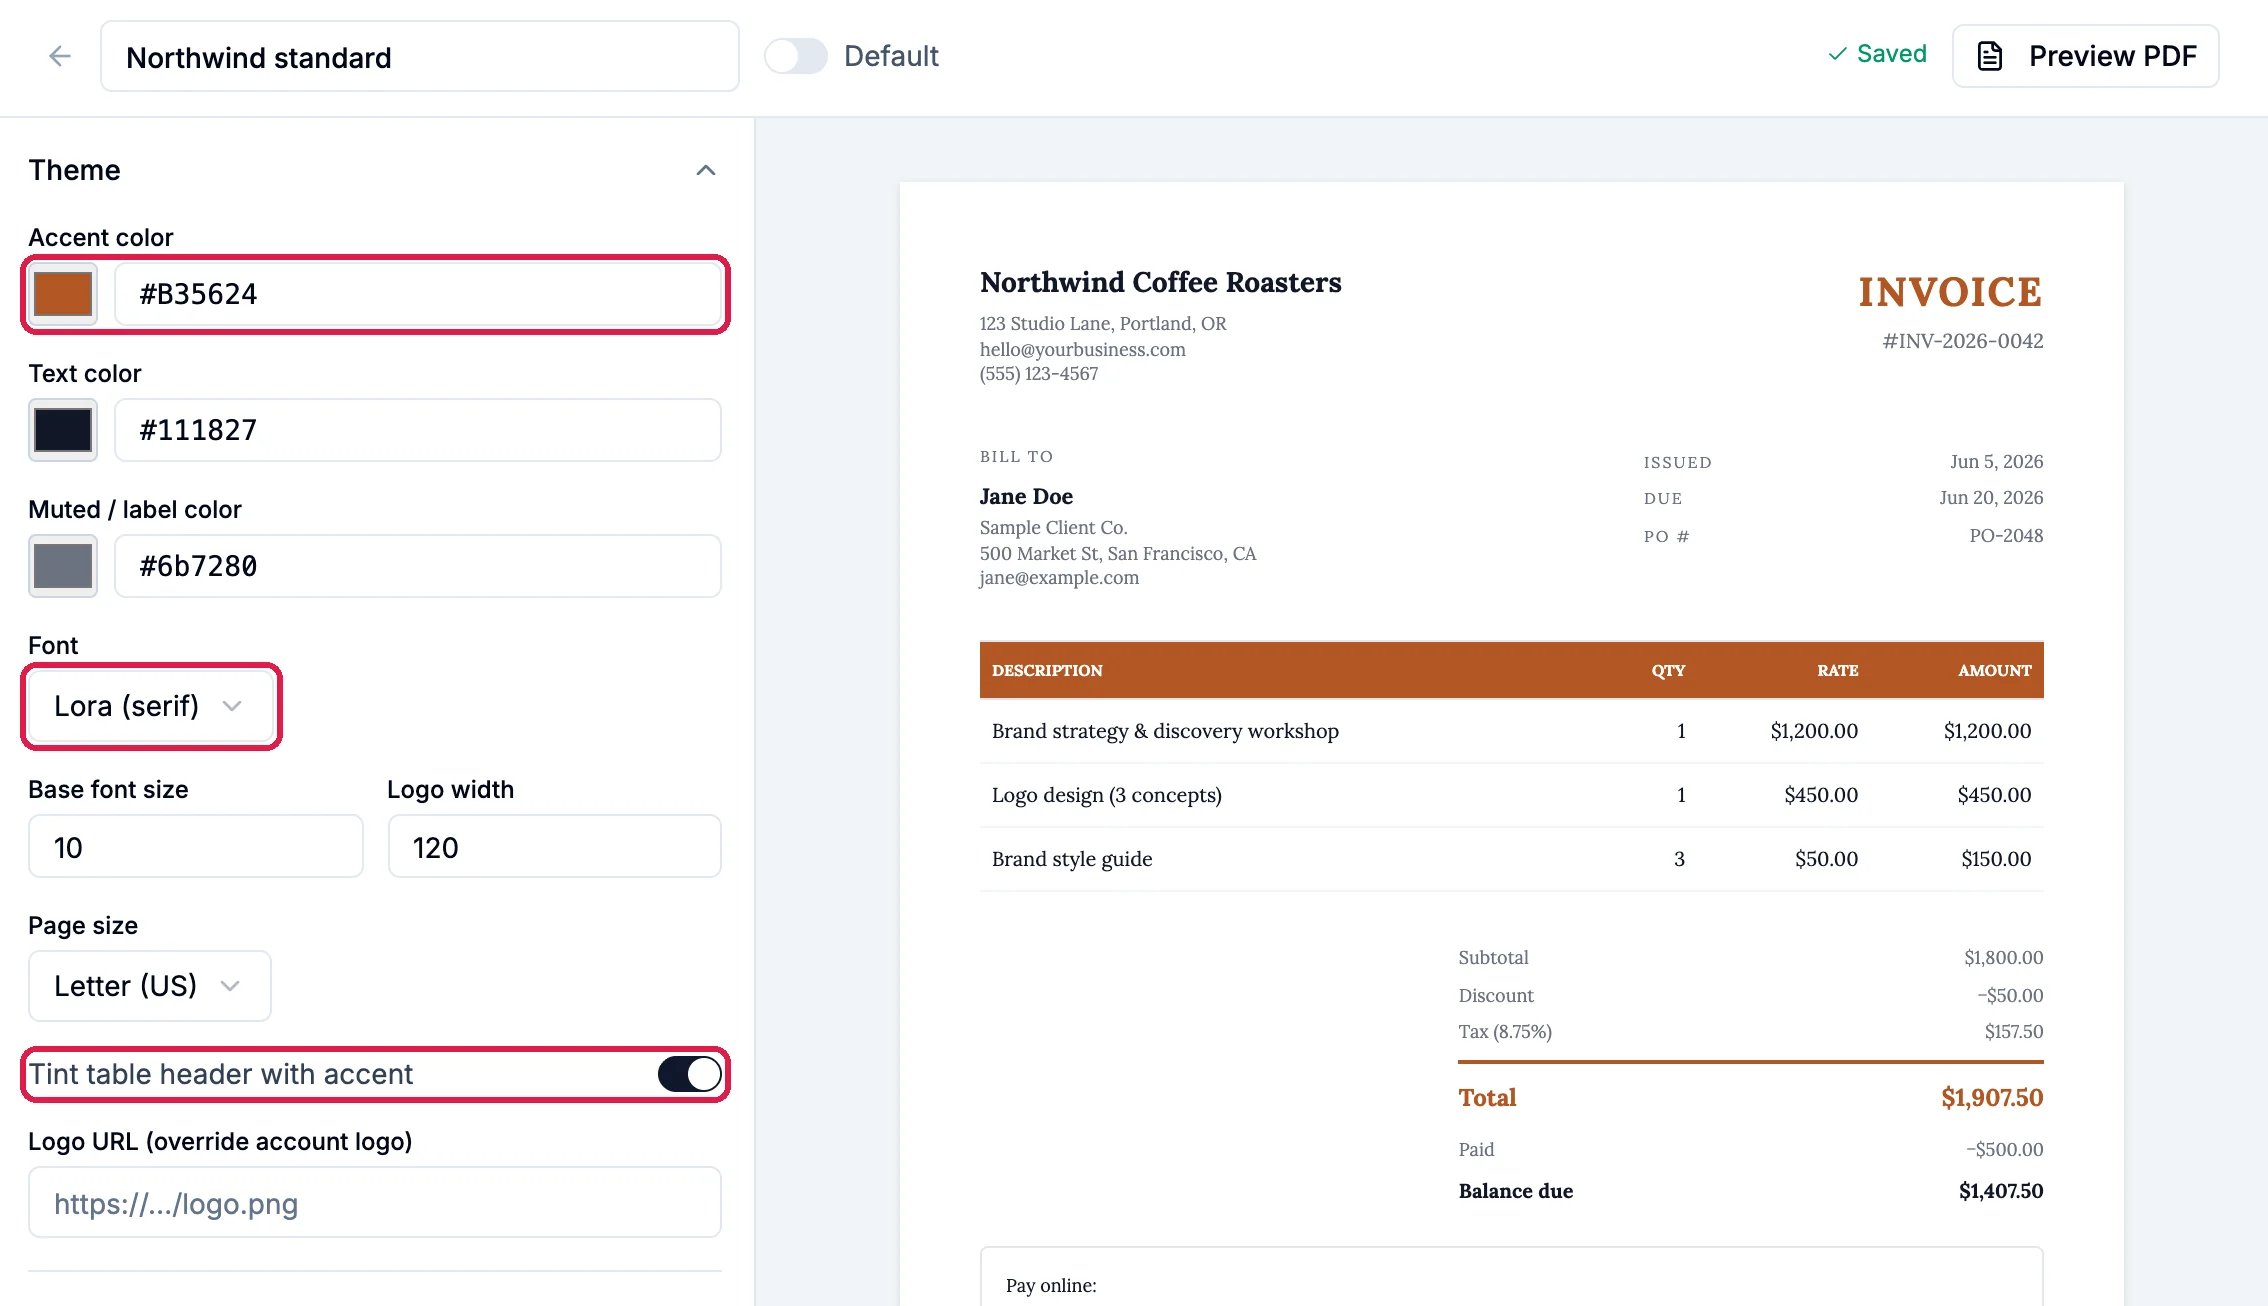Click the QTY column header

(1668, 670)
